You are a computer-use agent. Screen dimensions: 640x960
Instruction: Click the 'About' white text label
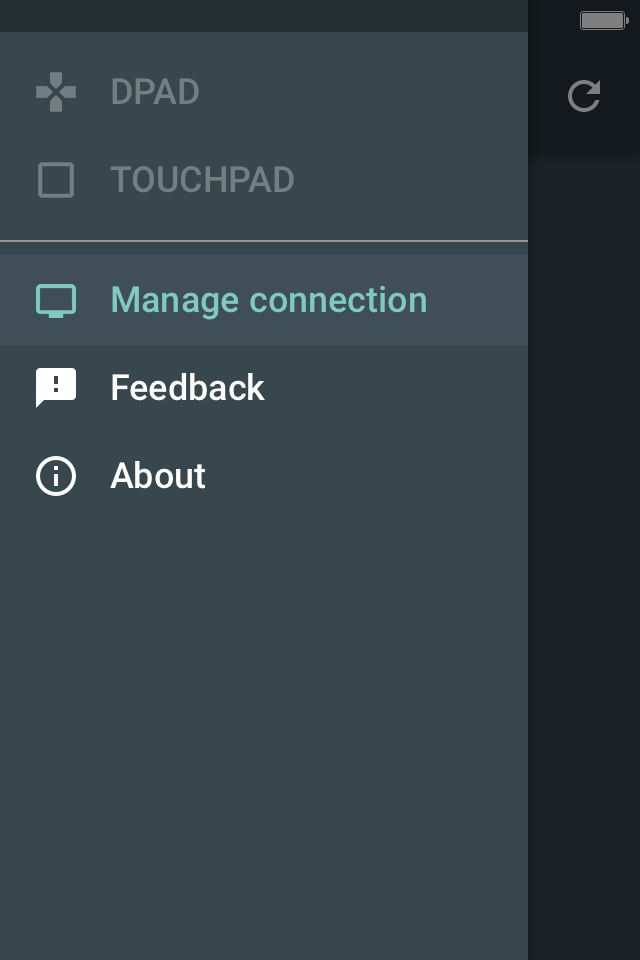158,476
